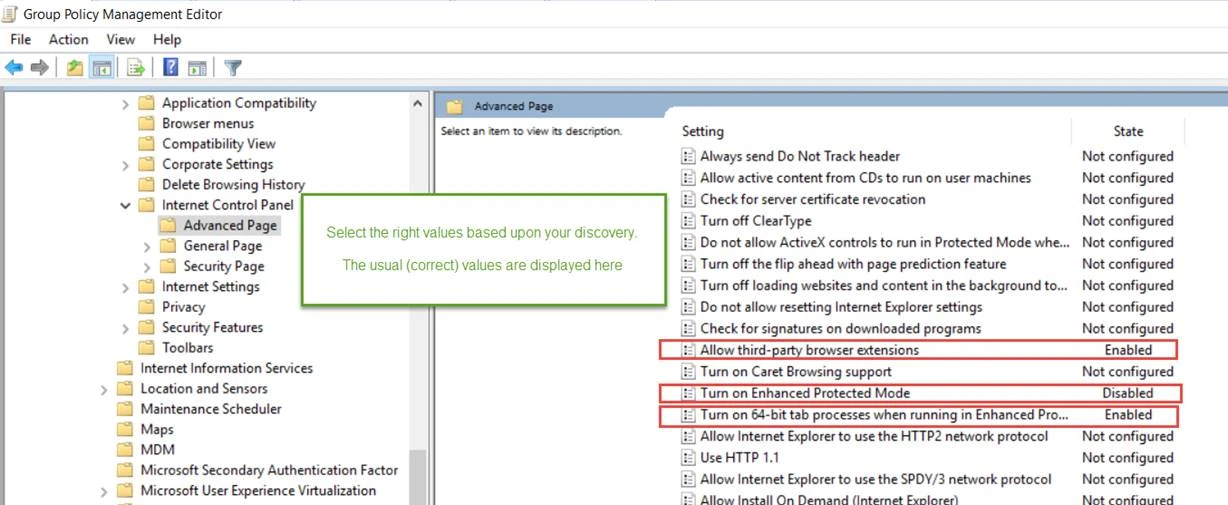The image size is (1228, 505).
Task: Select Allow third-party browser extensions setting
Action: [x=808, y=350]
